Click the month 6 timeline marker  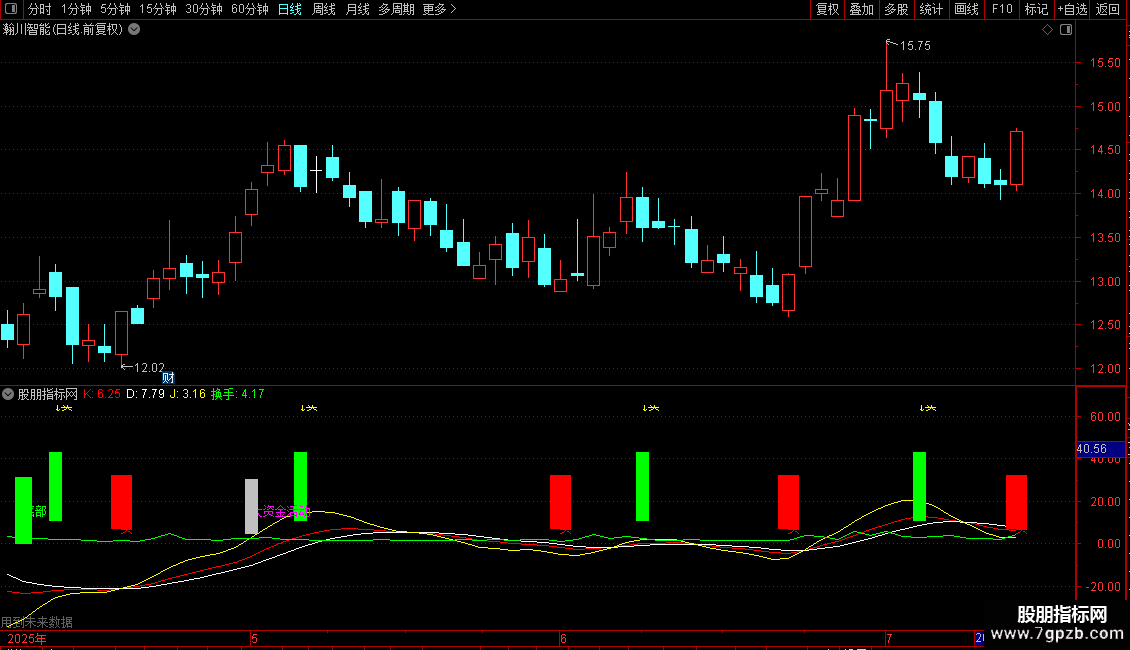564,639
